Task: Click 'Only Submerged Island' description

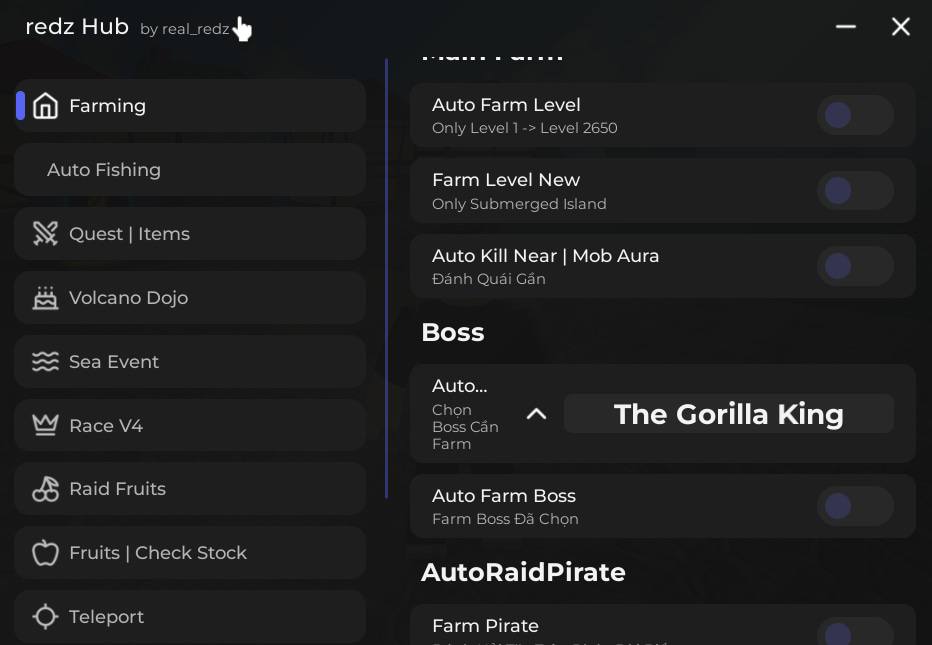Action: [519, 204]
